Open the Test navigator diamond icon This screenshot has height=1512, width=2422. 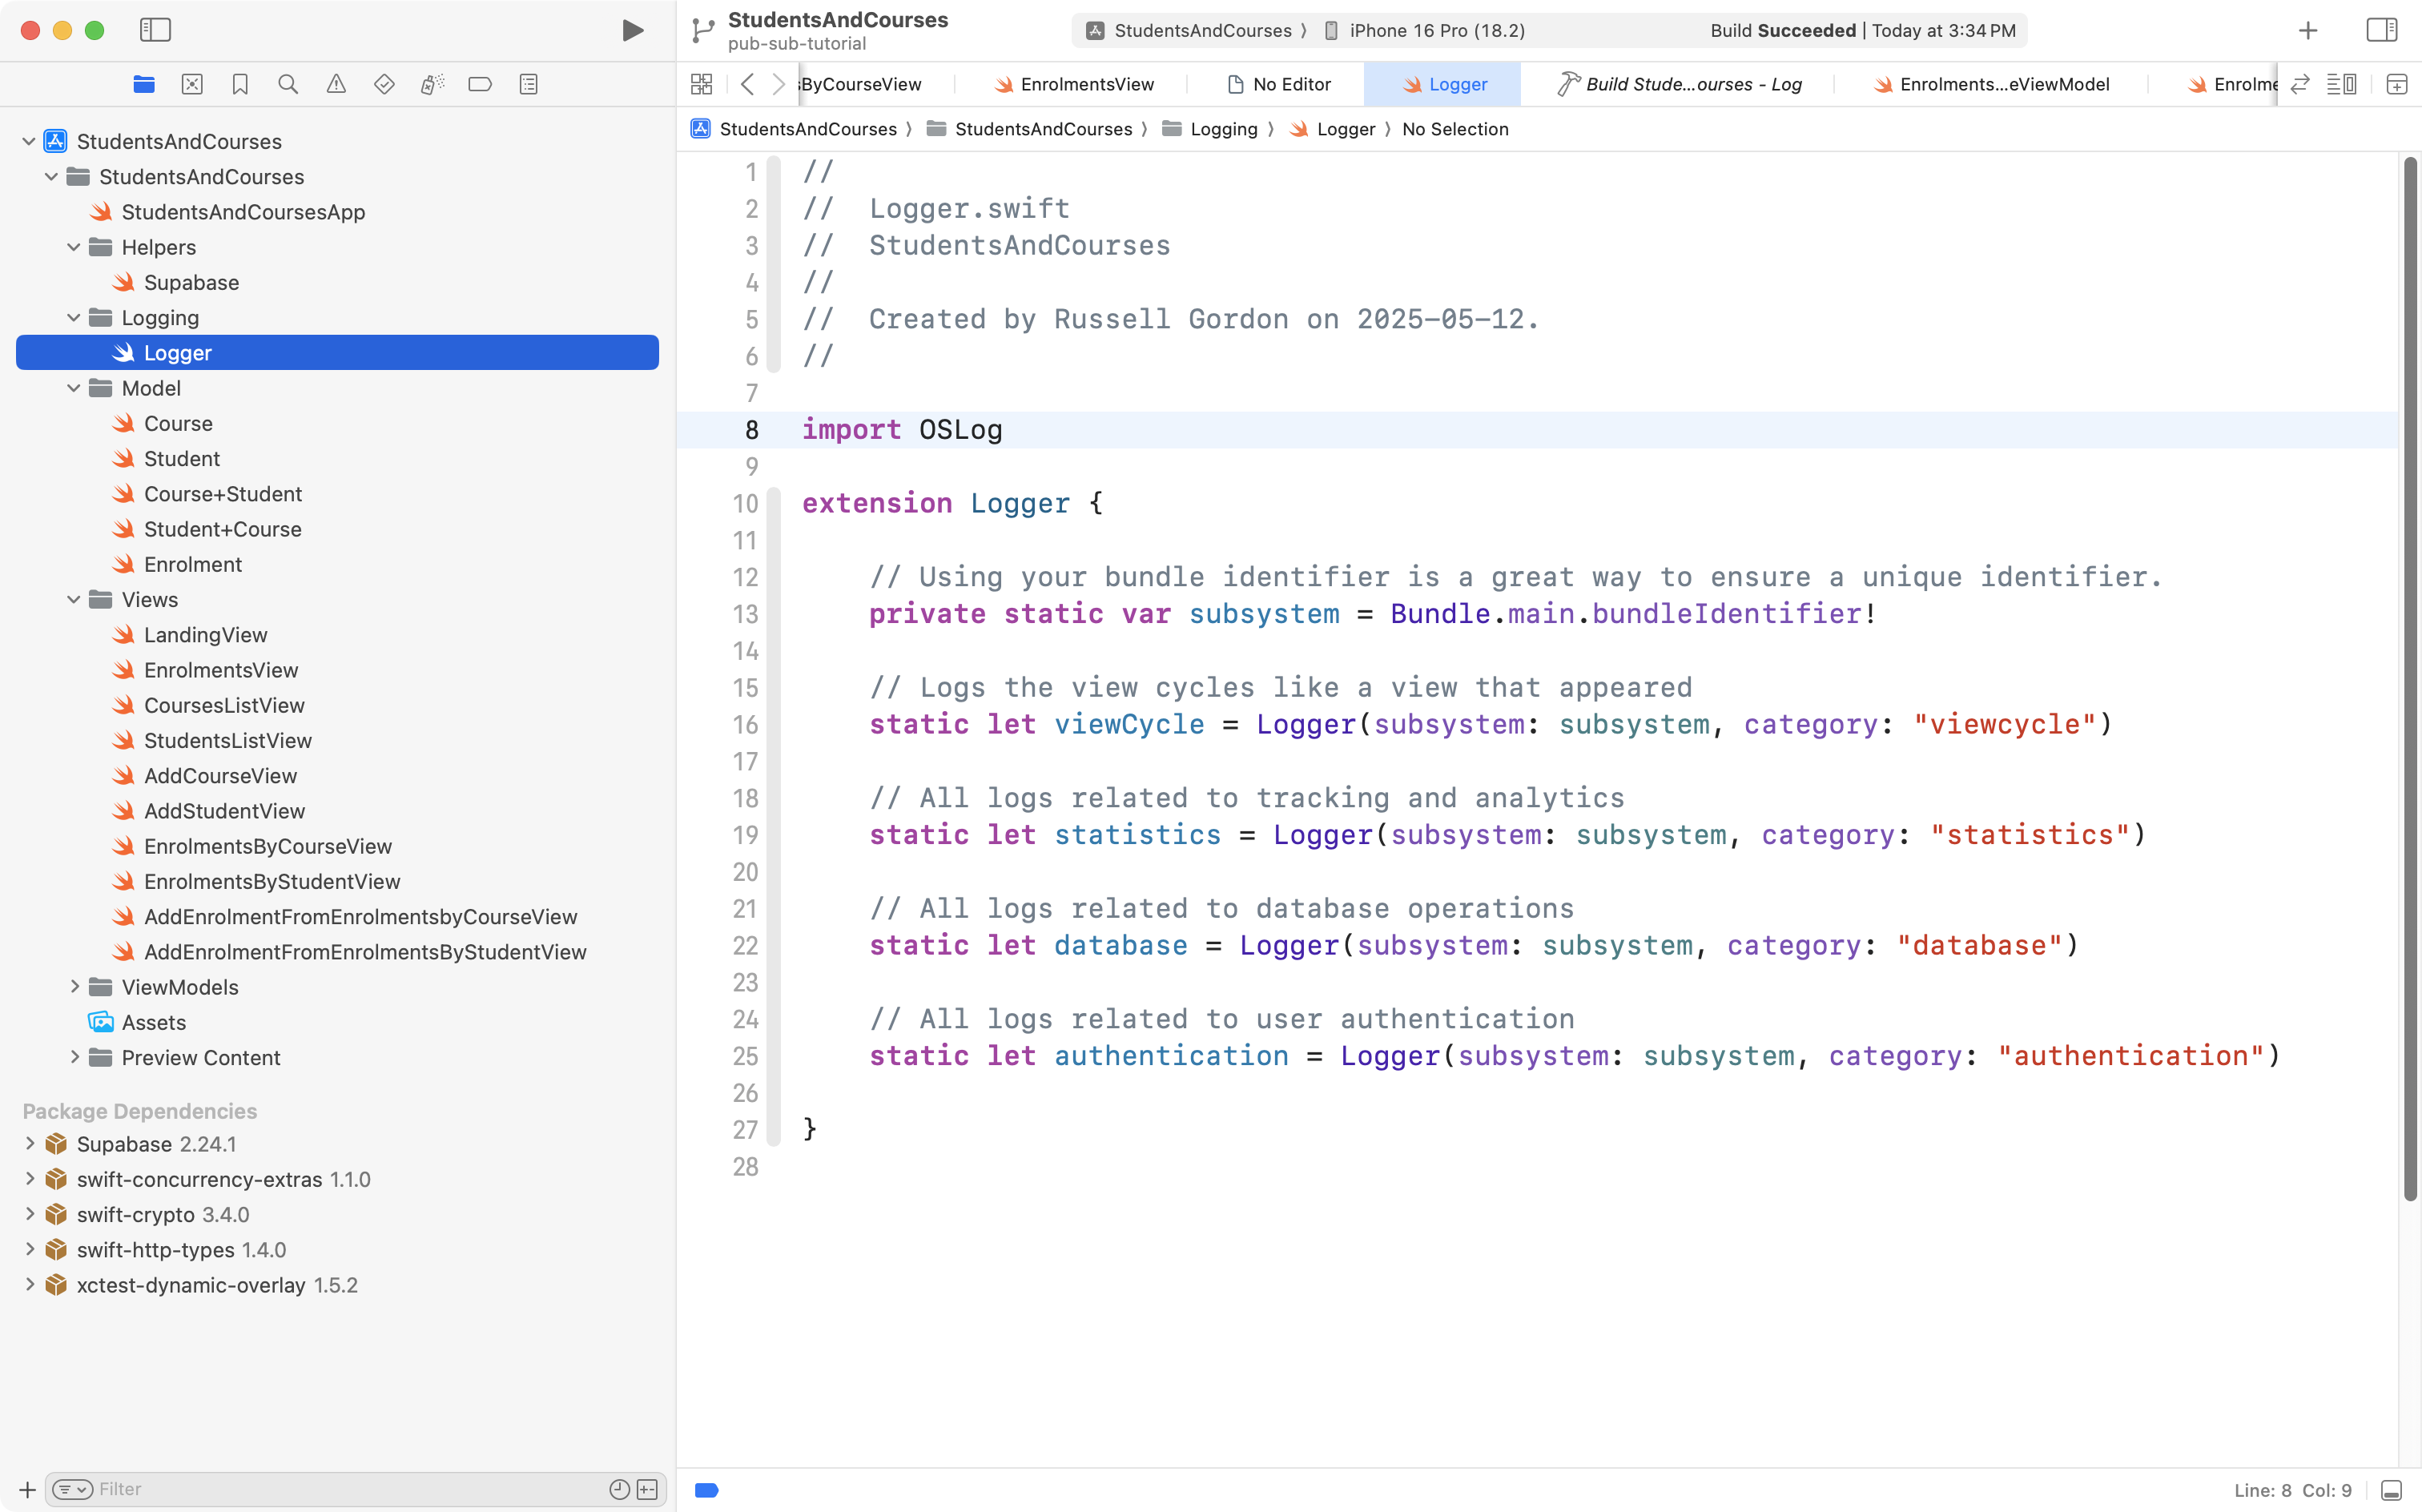384,85
